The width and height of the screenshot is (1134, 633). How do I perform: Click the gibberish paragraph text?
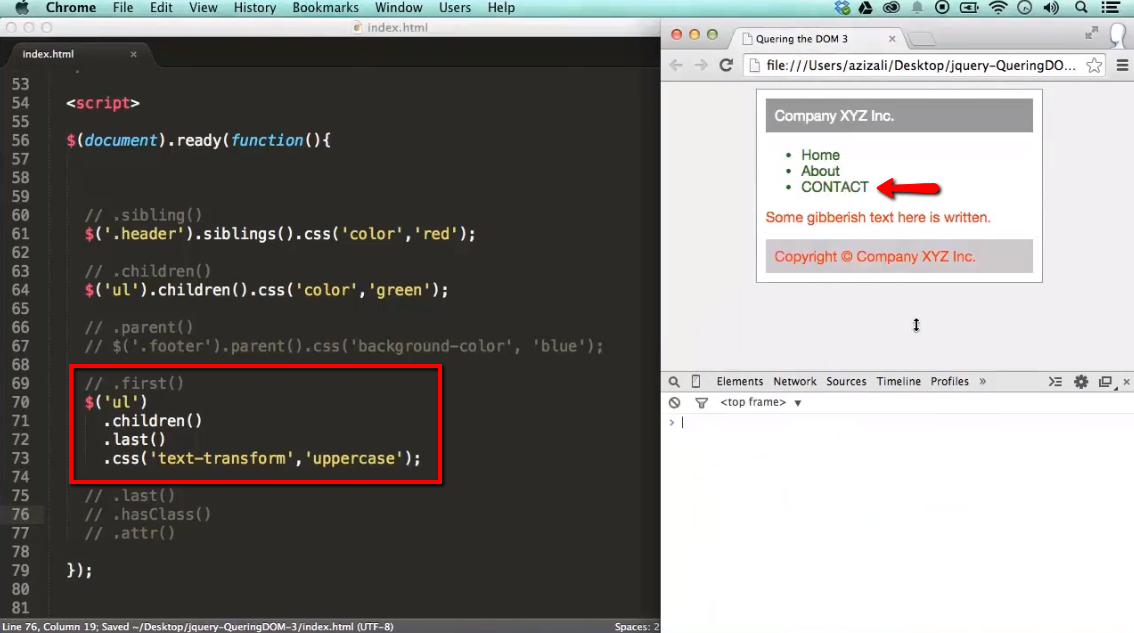878,217
